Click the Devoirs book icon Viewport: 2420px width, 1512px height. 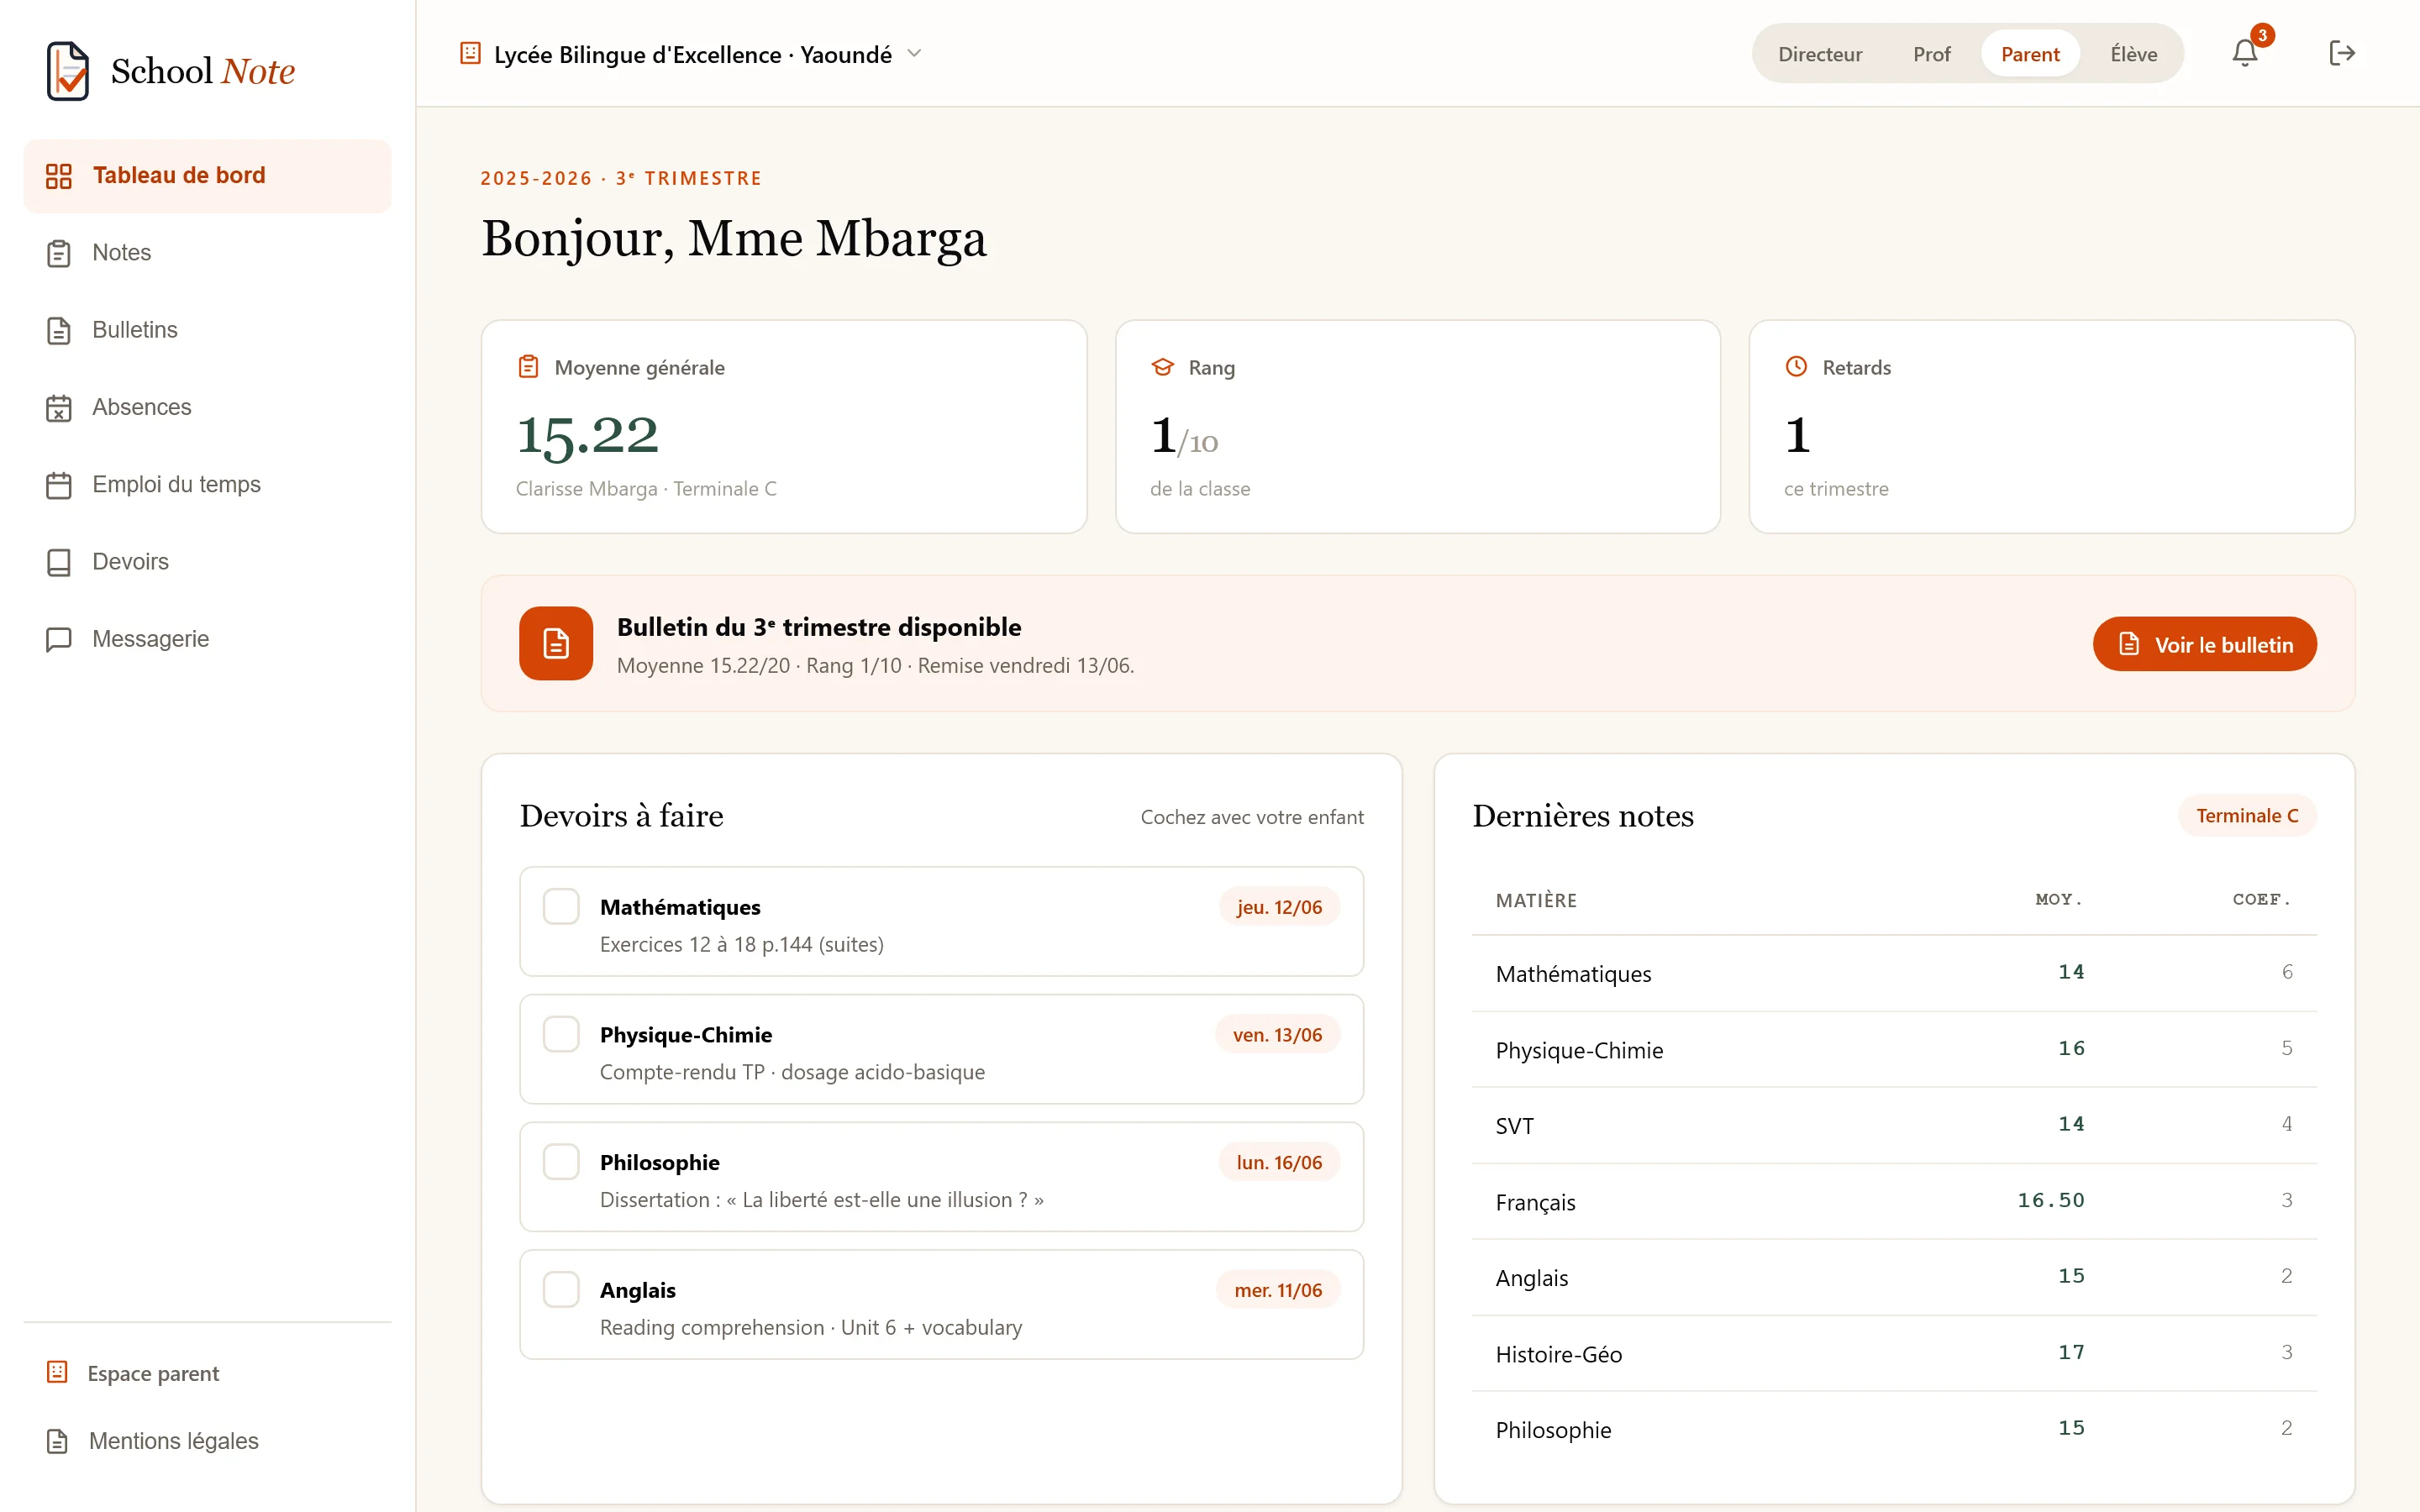(x=59, y=562)
